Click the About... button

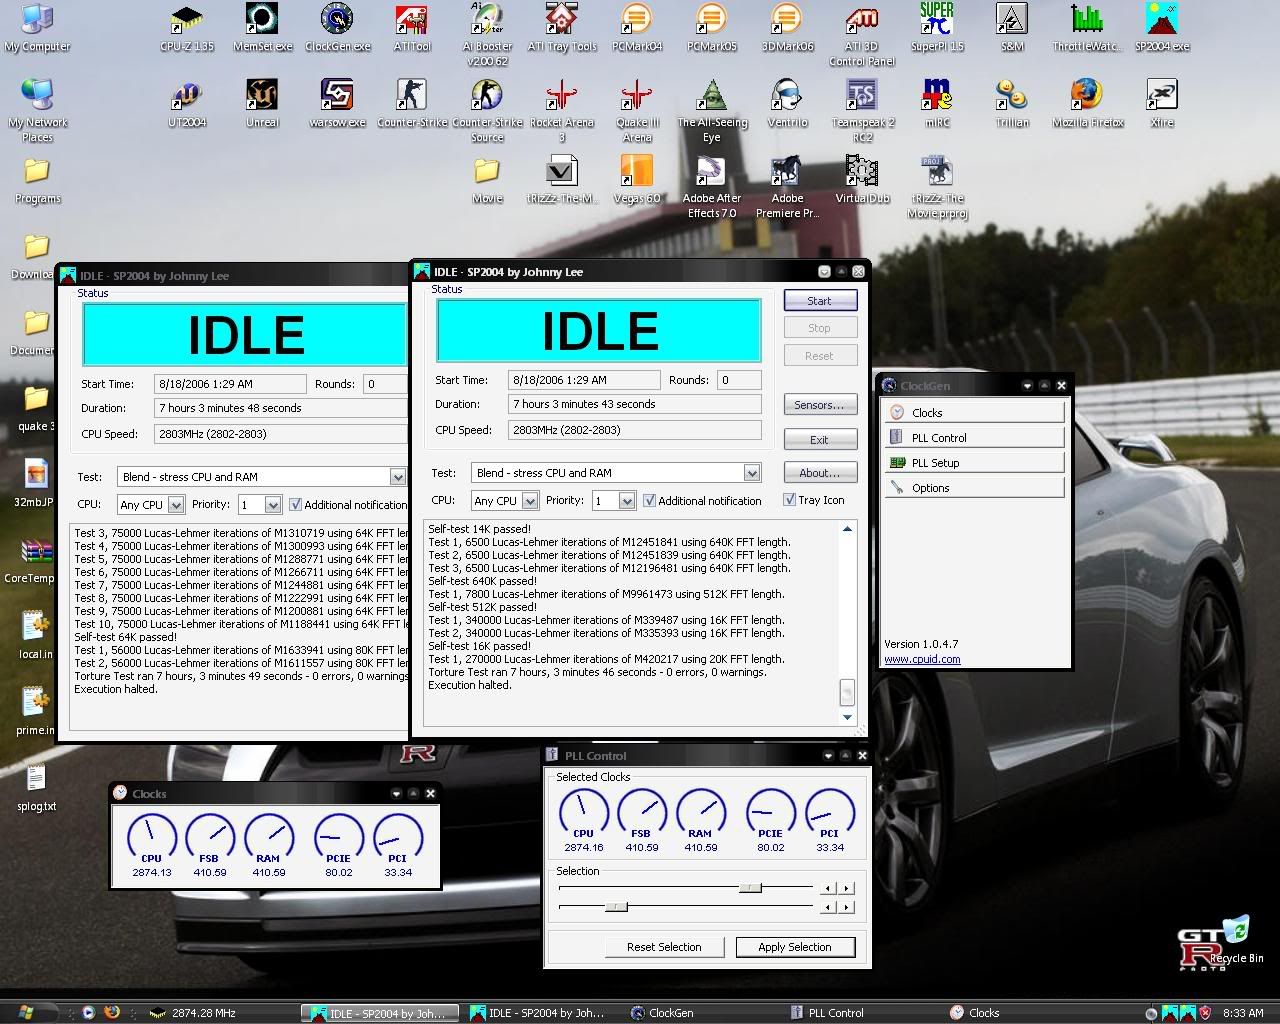[819, 472]
